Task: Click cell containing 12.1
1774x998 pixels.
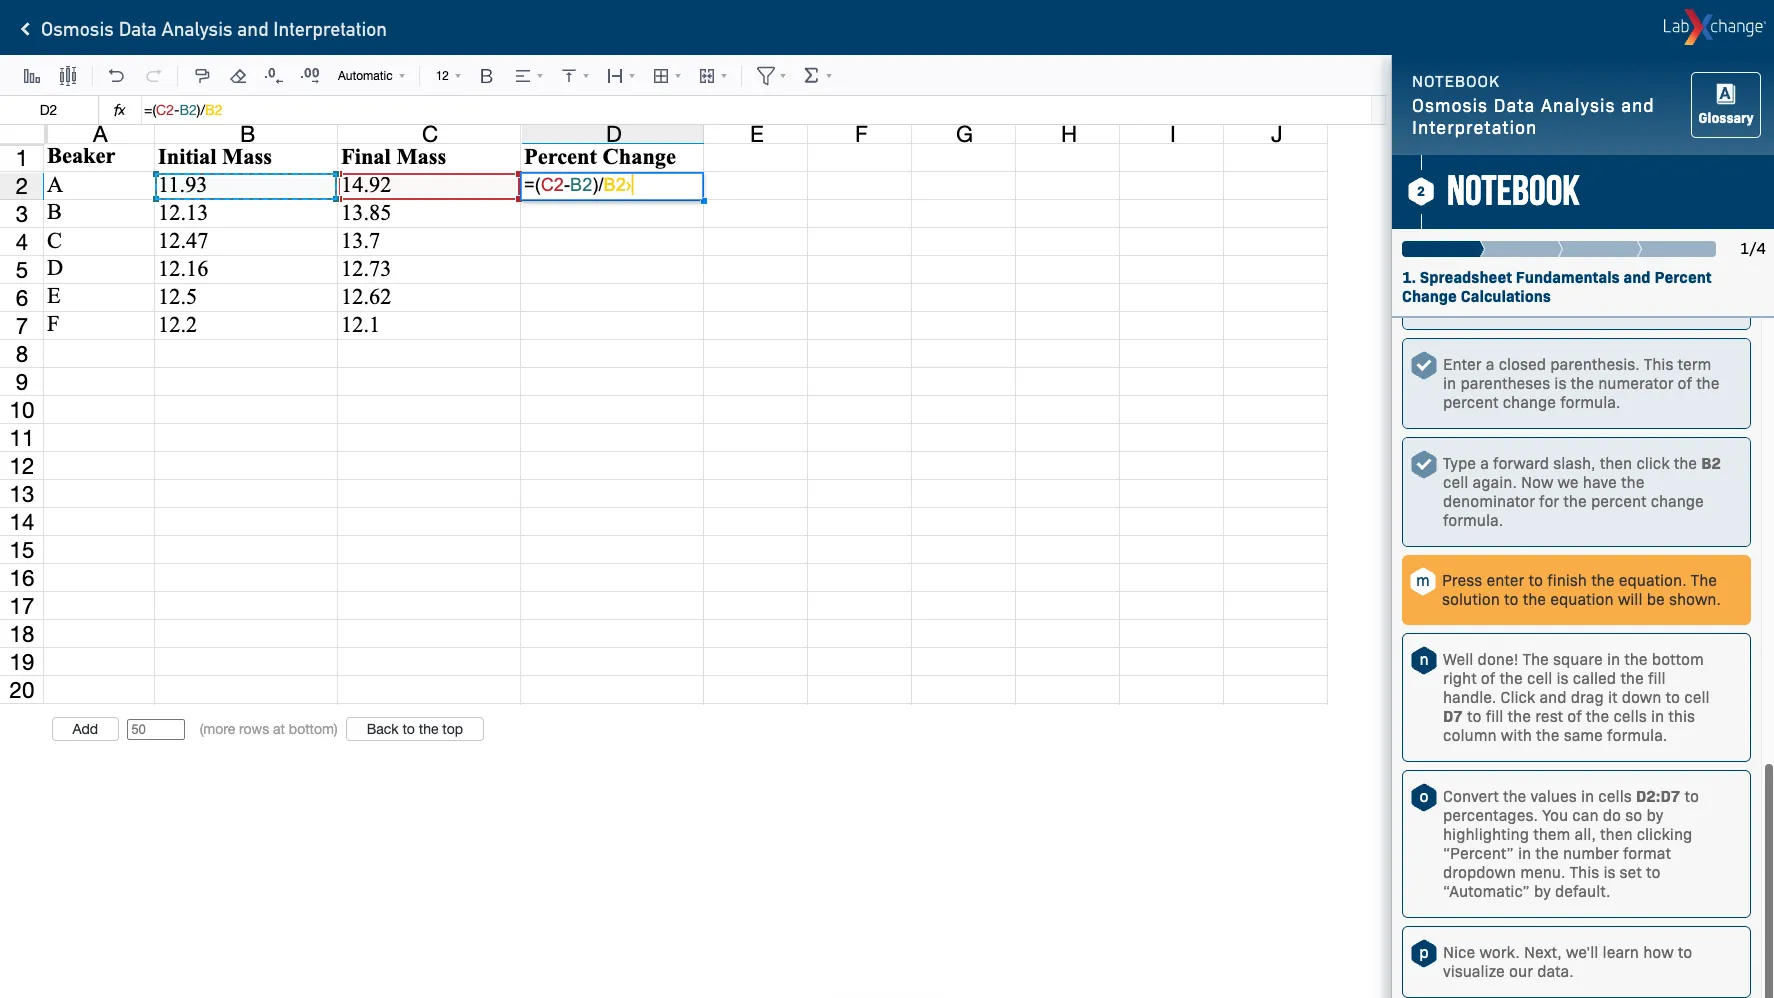Action: [429, 325]
